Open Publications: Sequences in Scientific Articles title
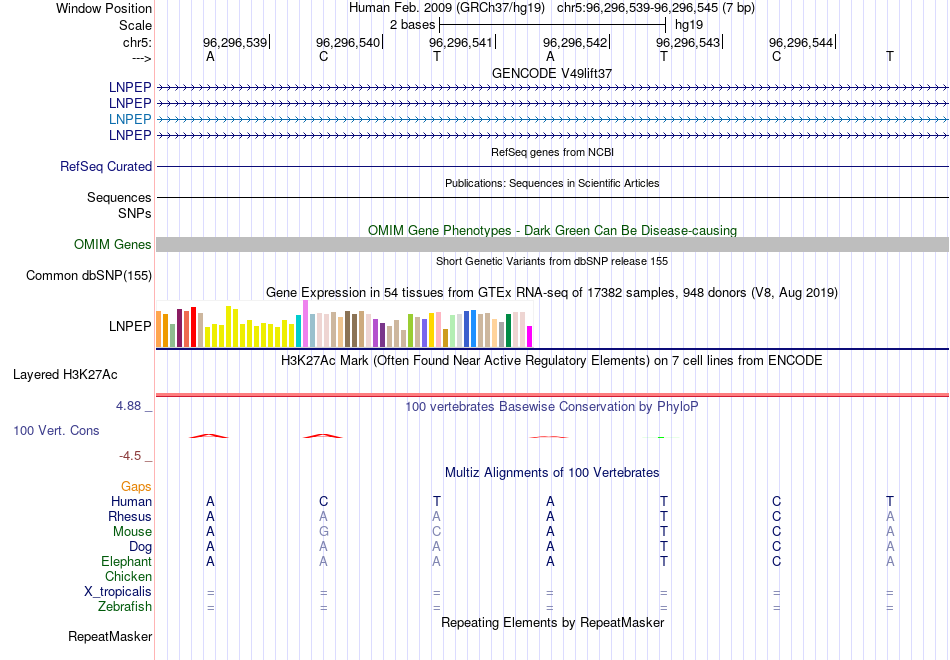The height and width of the screenshot is (660, 950). [552, 183]
